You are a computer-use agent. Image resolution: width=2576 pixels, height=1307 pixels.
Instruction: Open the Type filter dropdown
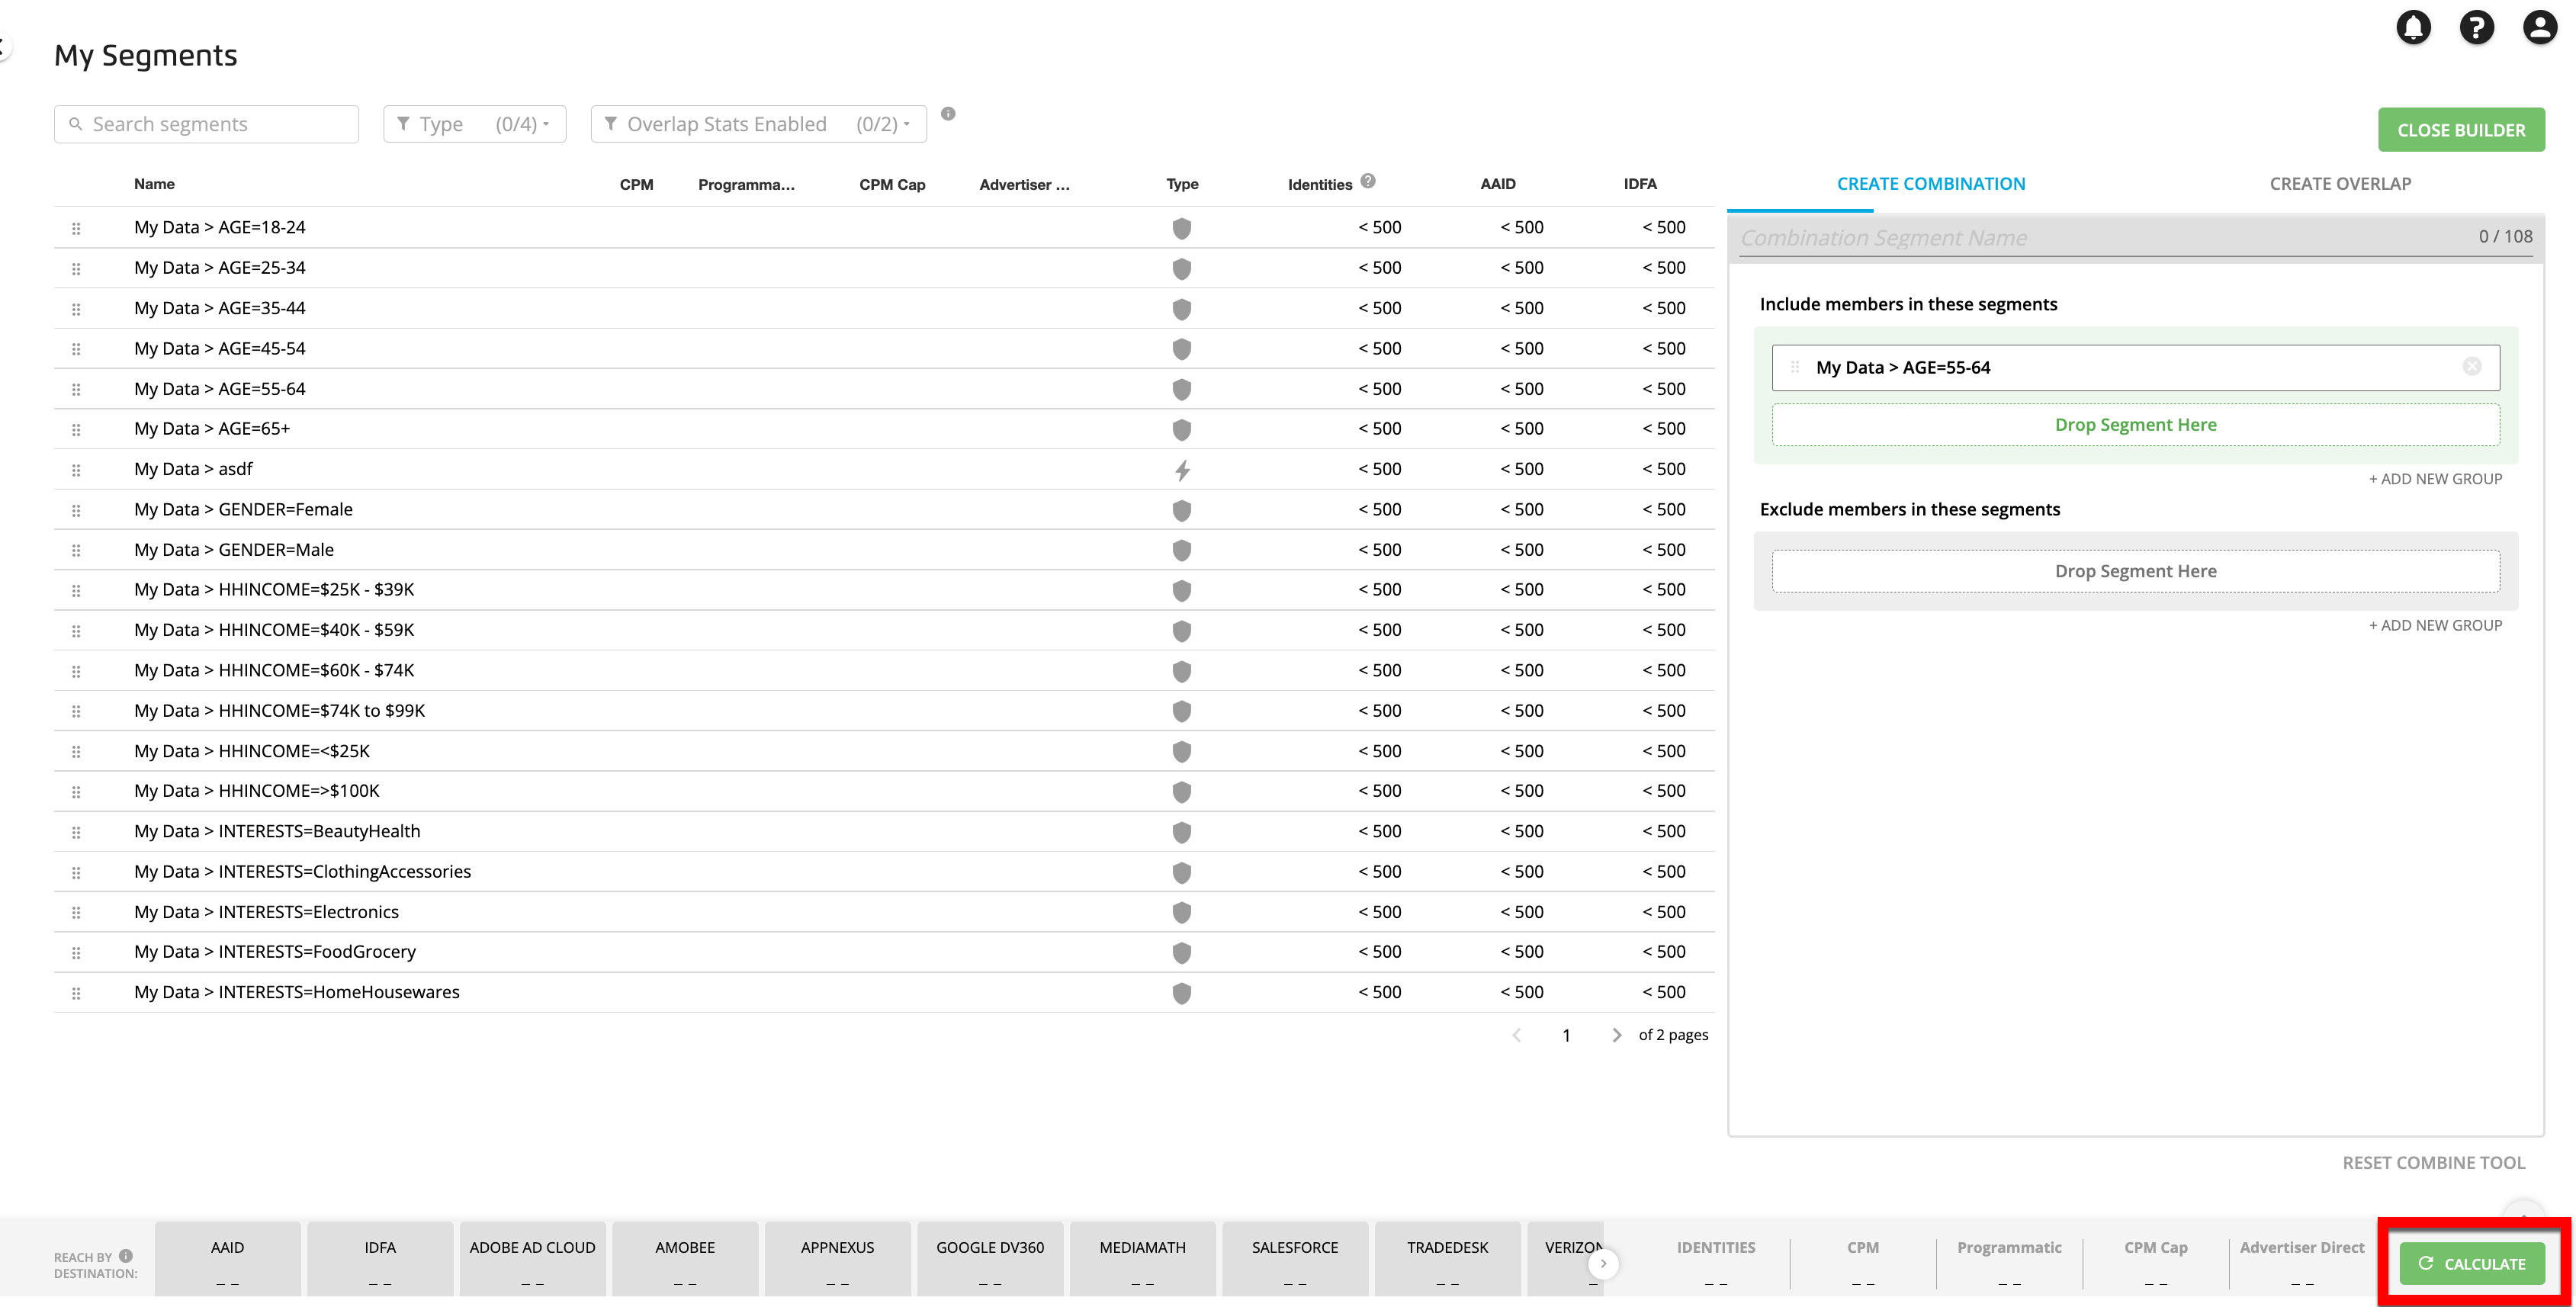tap(475, 124)
